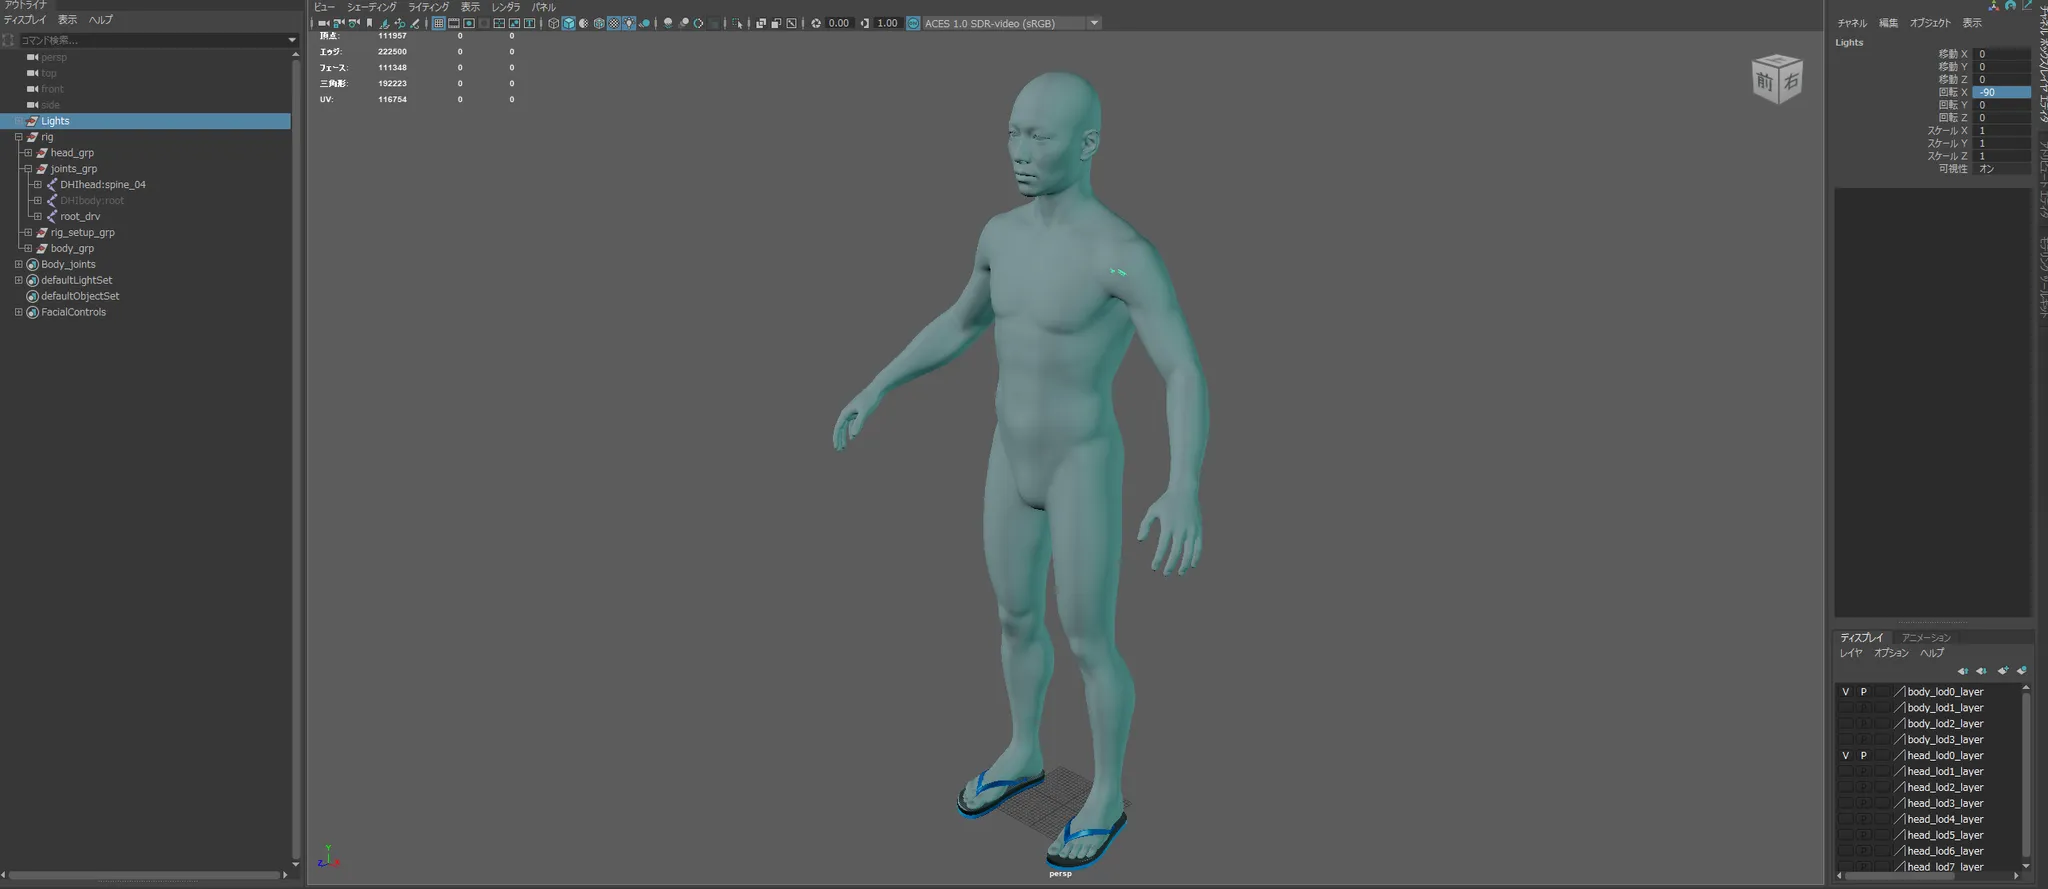Toggle visibility of body_lod0_layer

[x=1845, y=692]
